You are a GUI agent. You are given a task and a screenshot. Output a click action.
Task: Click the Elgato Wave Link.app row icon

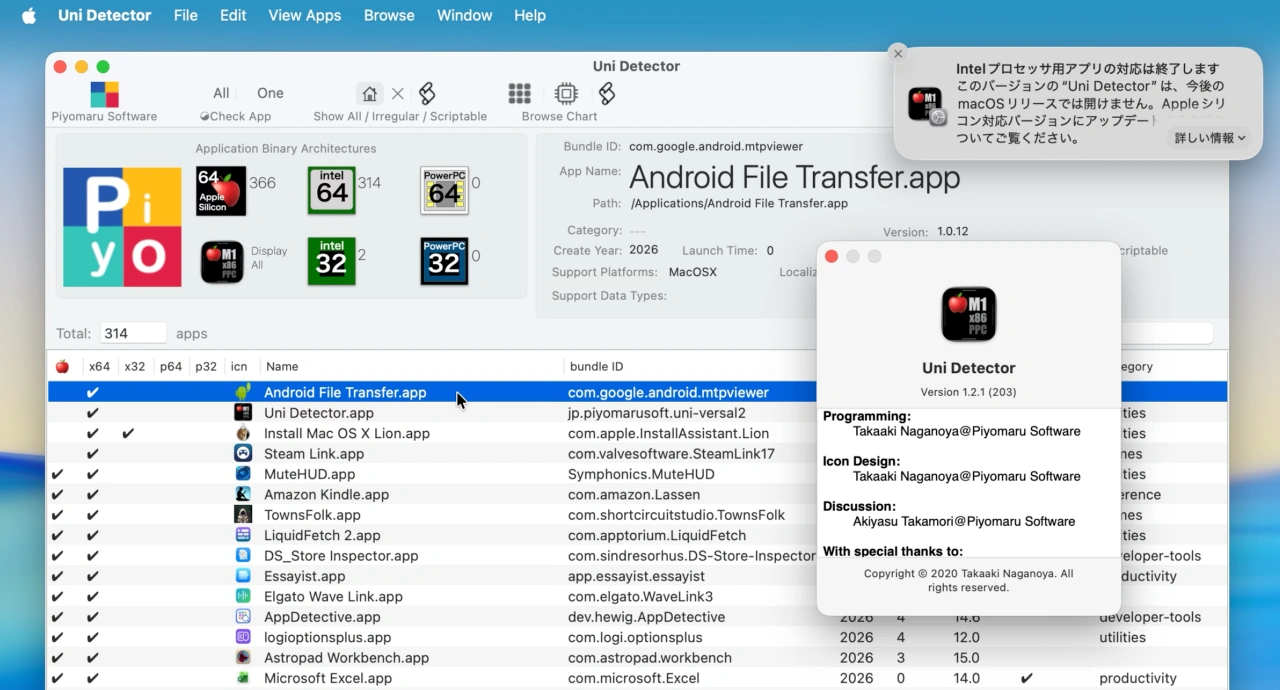(x=243, y=597)
